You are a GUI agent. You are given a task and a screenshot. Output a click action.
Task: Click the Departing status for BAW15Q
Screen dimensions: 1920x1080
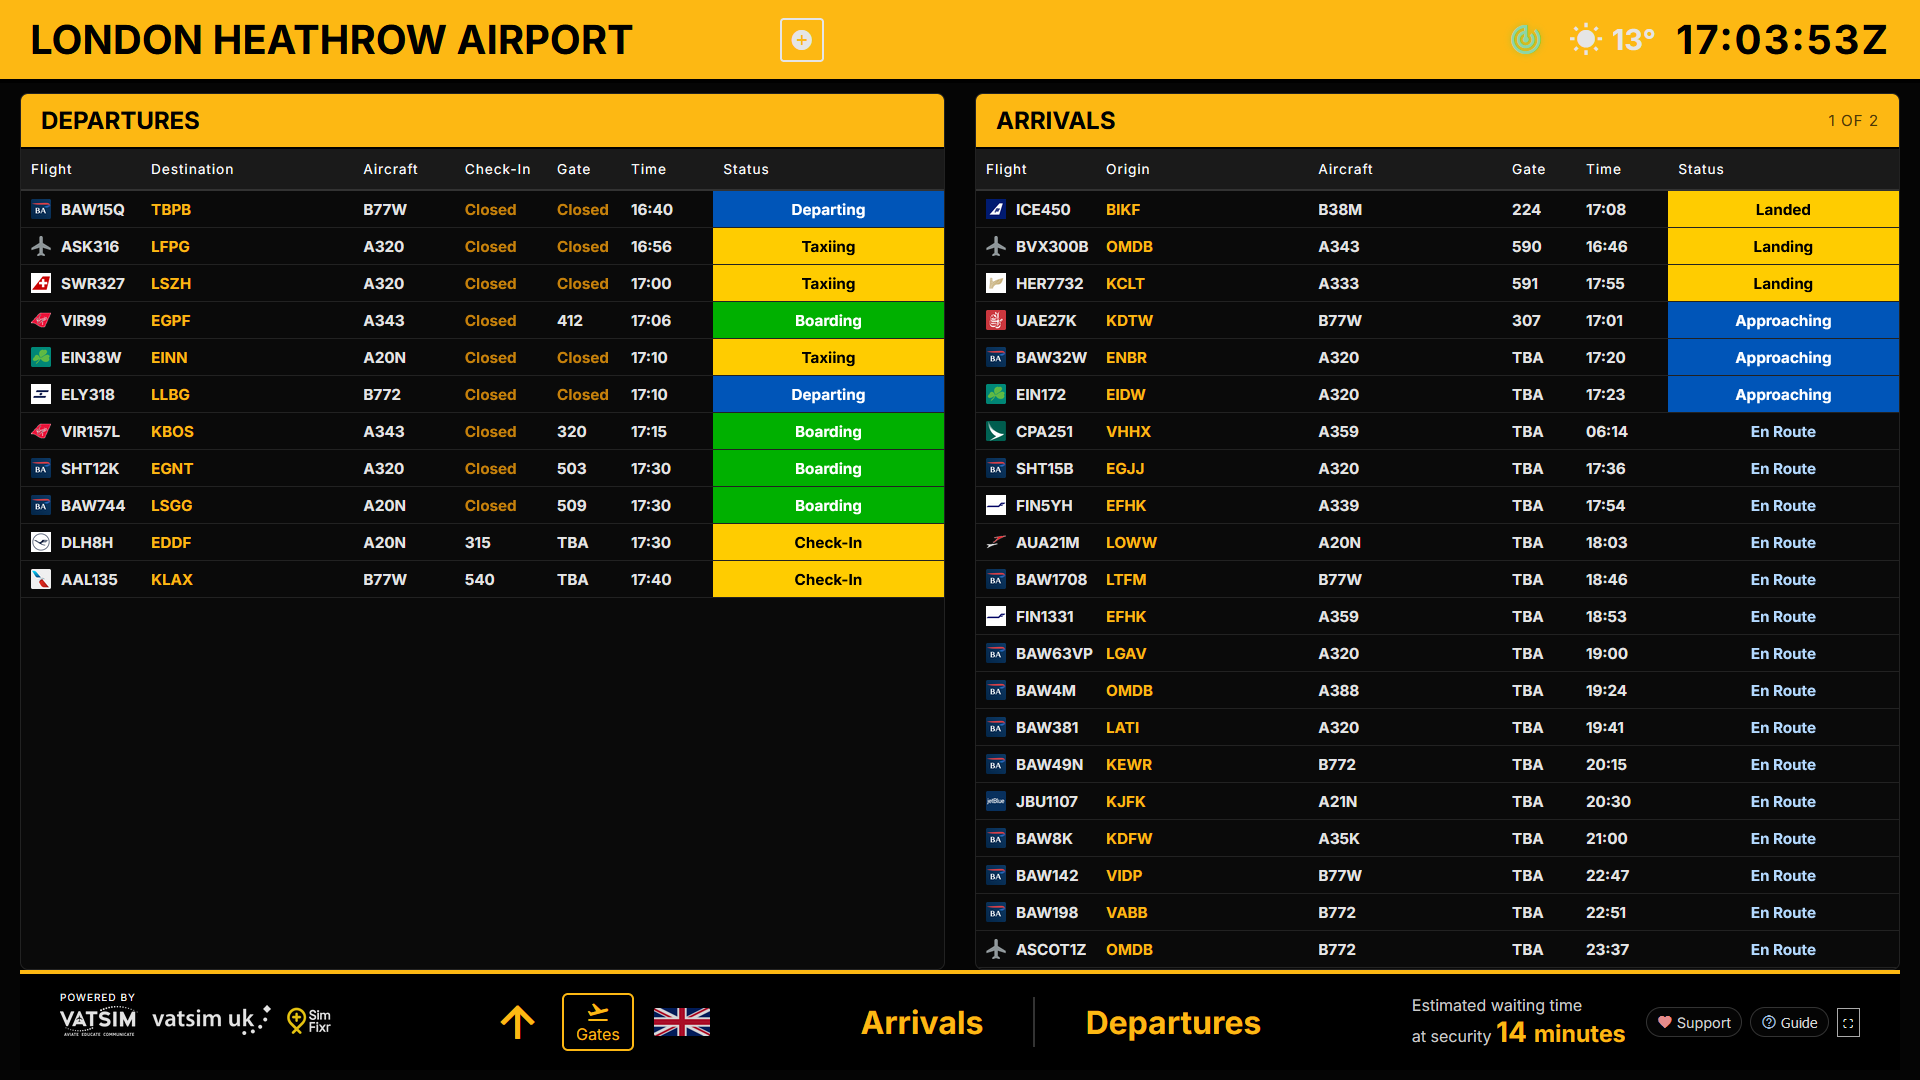[828, 210]
